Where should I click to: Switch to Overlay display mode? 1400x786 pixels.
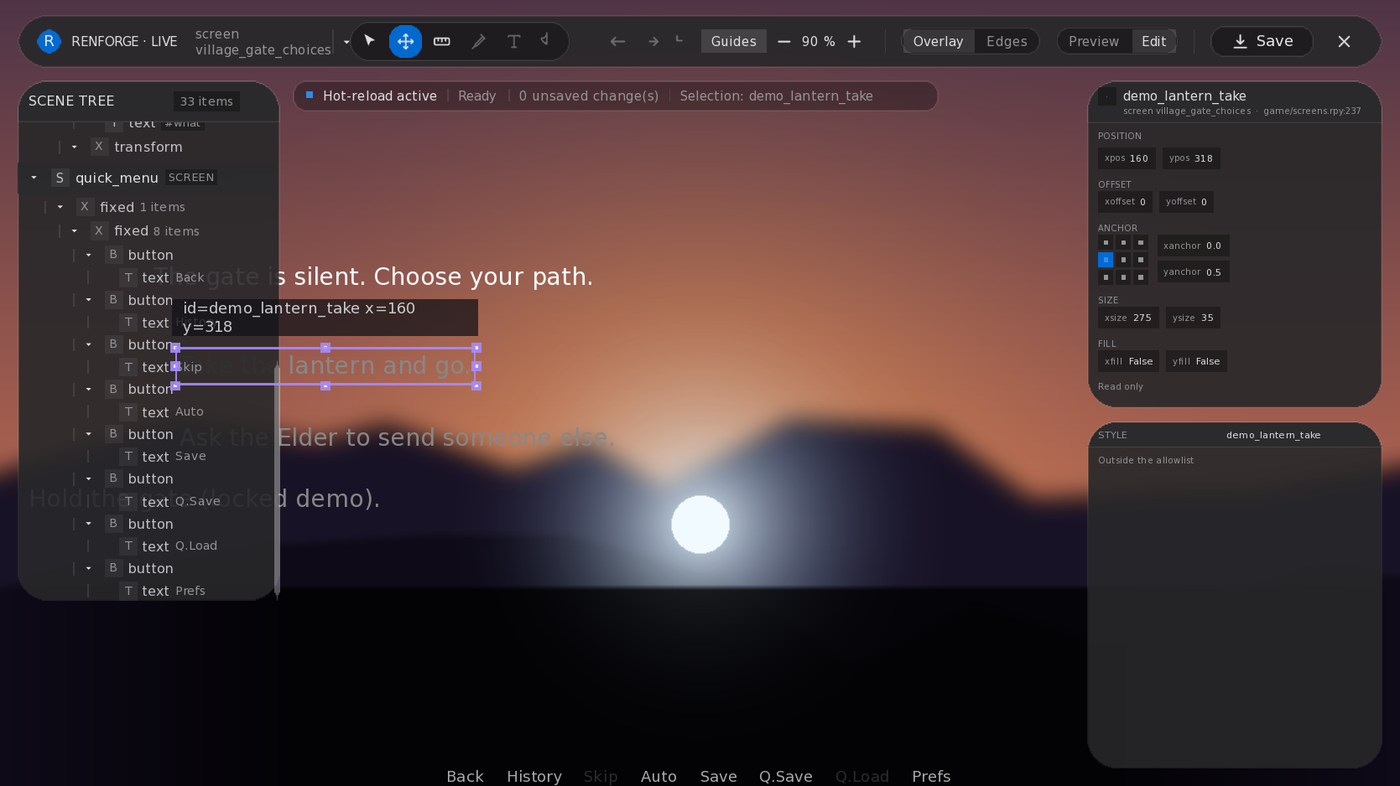(938, 41)
